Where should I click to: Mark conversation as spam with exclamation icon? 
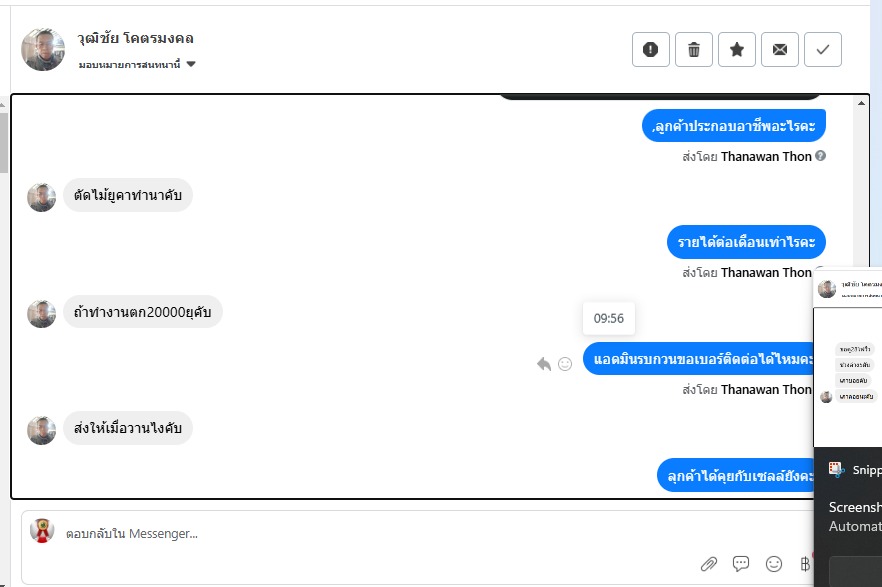click(650, 50)
